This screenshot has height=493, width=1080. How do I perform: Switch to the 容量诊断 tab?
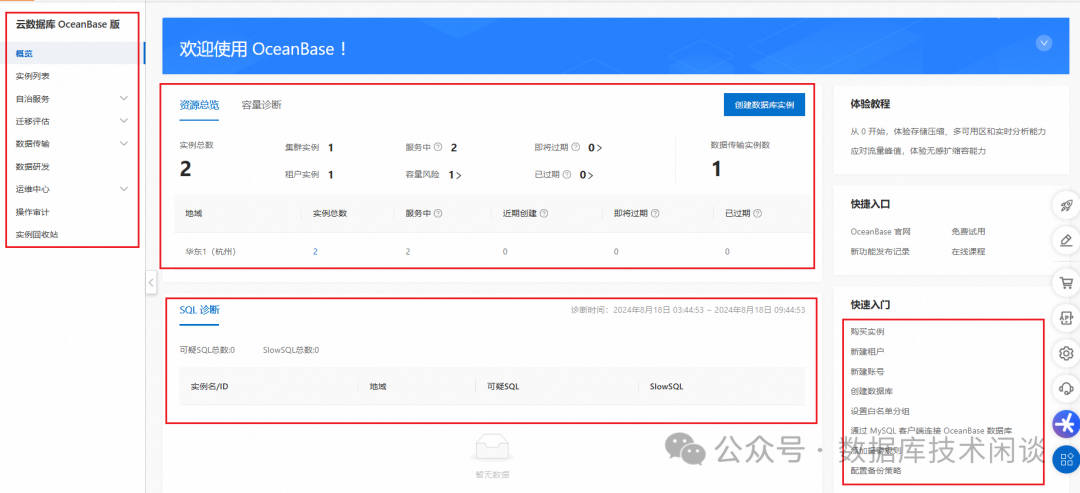261,105
